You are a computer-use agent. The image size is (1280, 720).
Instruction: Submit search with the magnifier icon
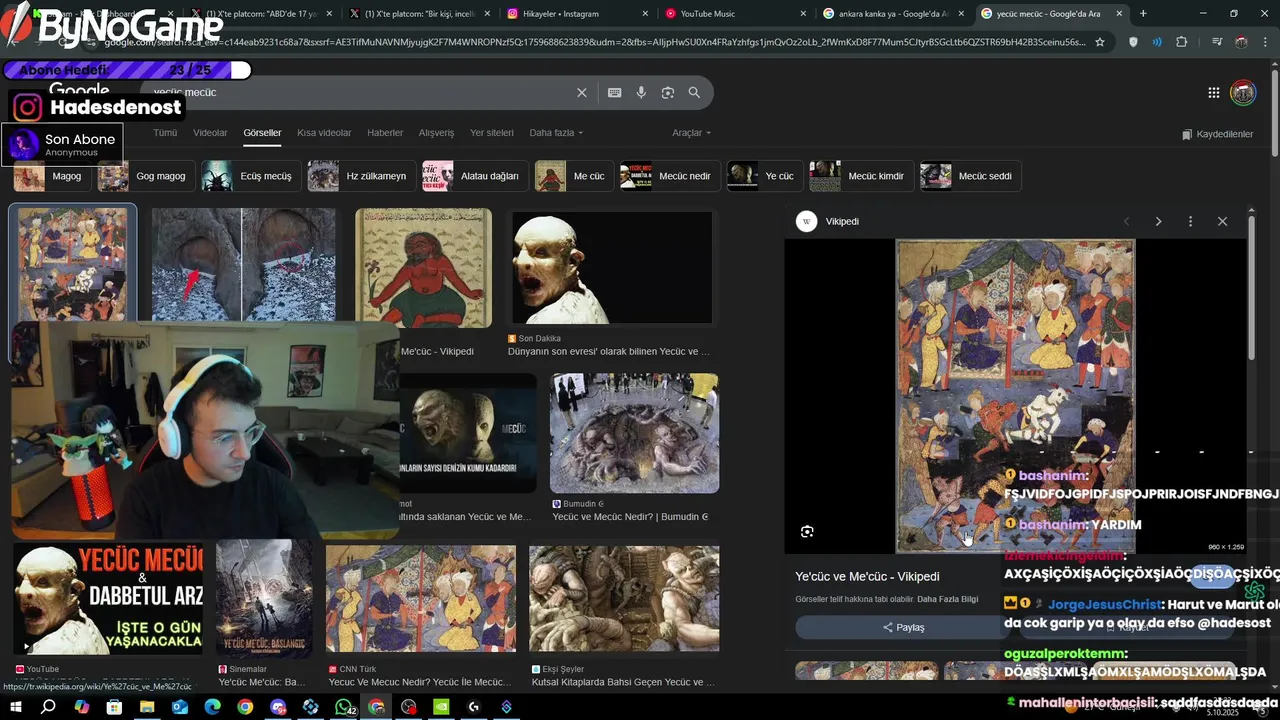pos(694,93)
